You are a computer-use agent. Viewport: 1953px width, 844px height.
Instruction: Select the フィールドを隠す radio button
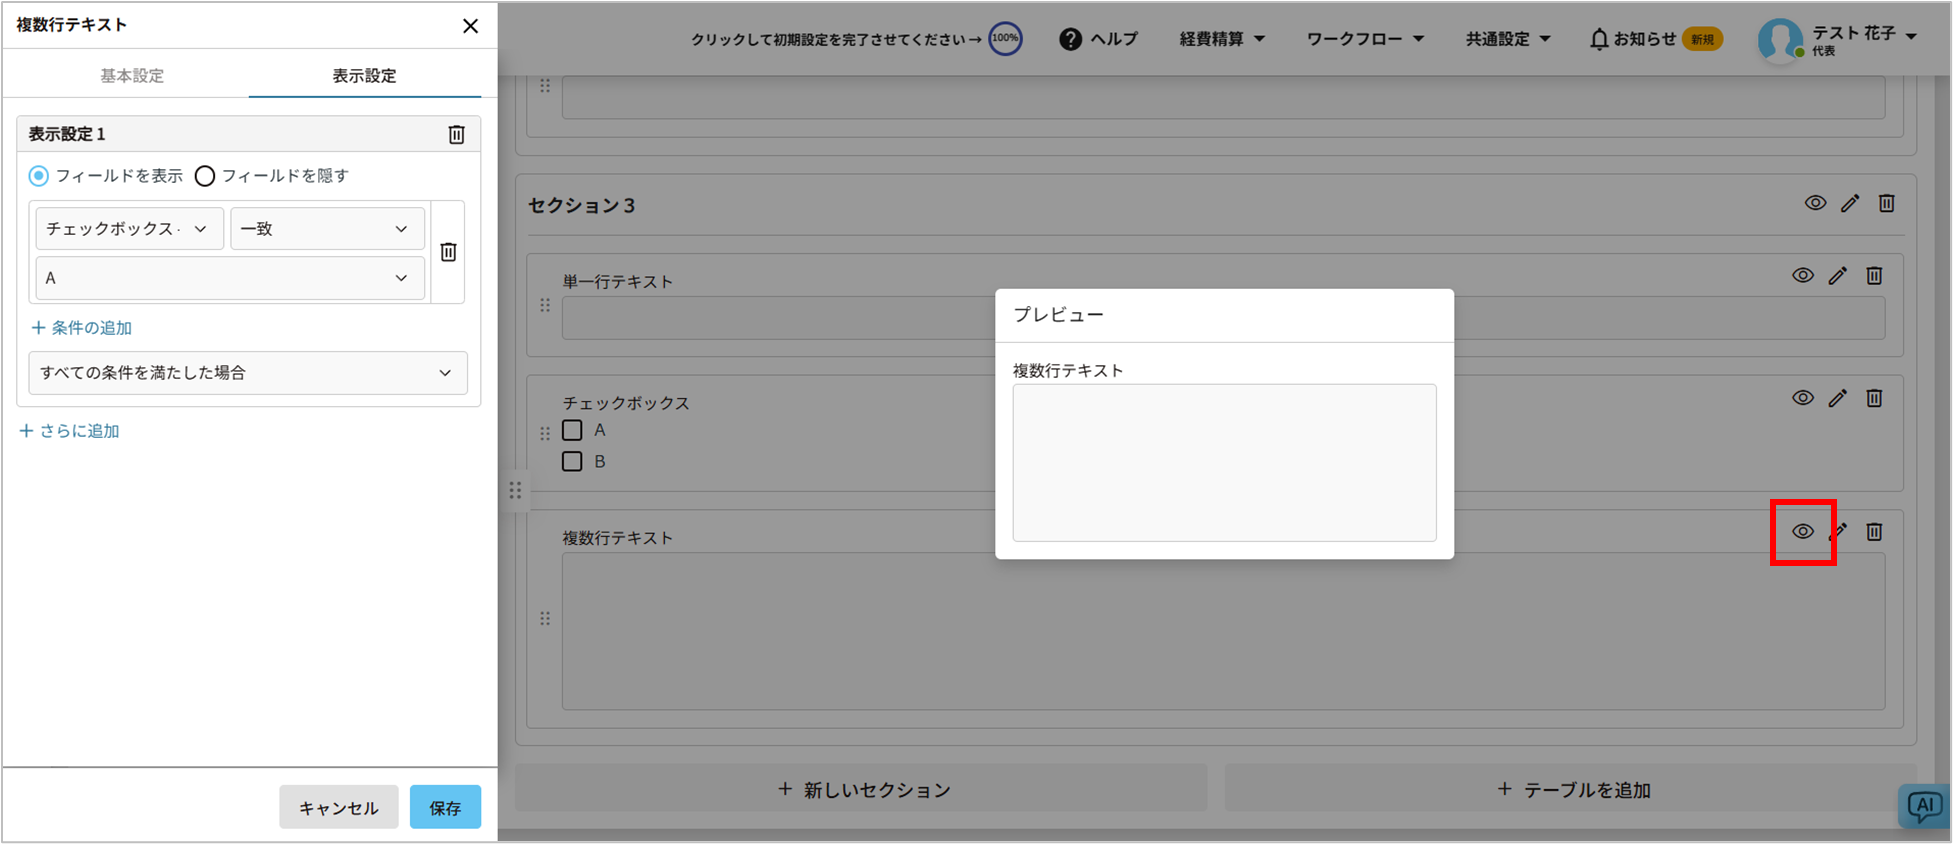[205, 176]
